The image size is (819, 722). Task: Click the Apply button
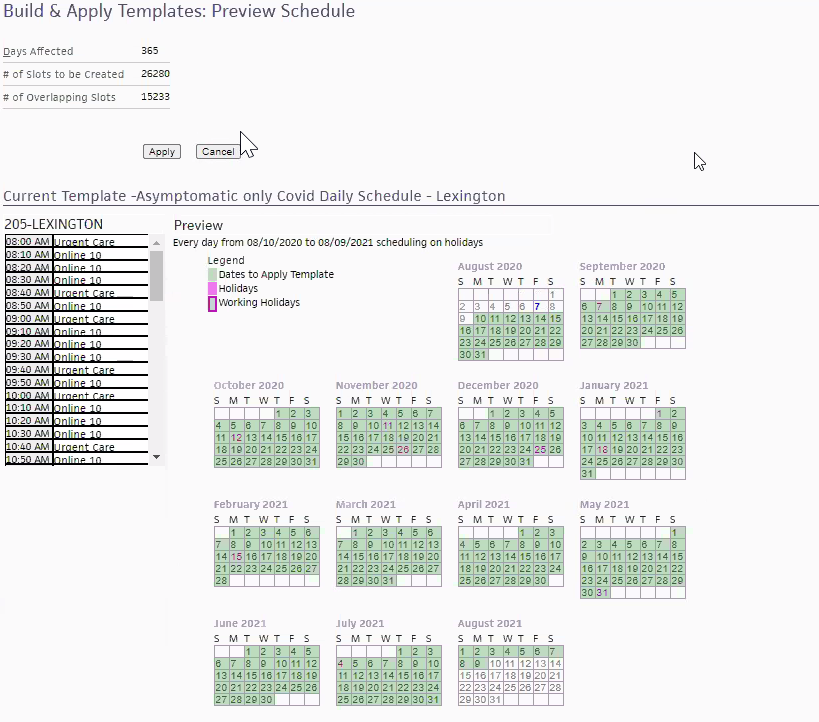click(161, 152)
